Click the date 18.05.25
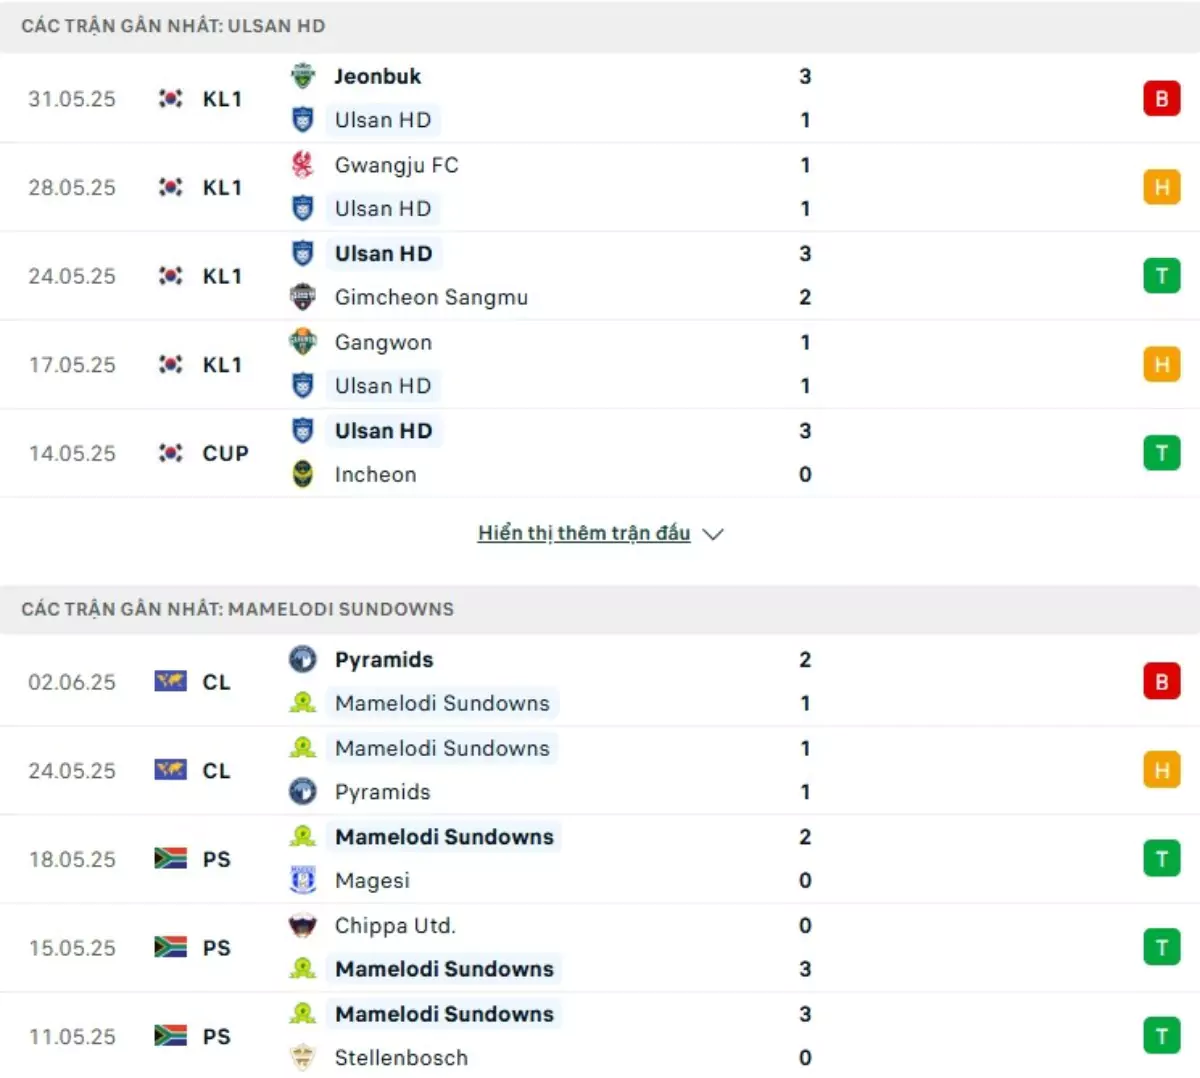1200x1078 pixels. pyautogui.click(x=72, y=860)
